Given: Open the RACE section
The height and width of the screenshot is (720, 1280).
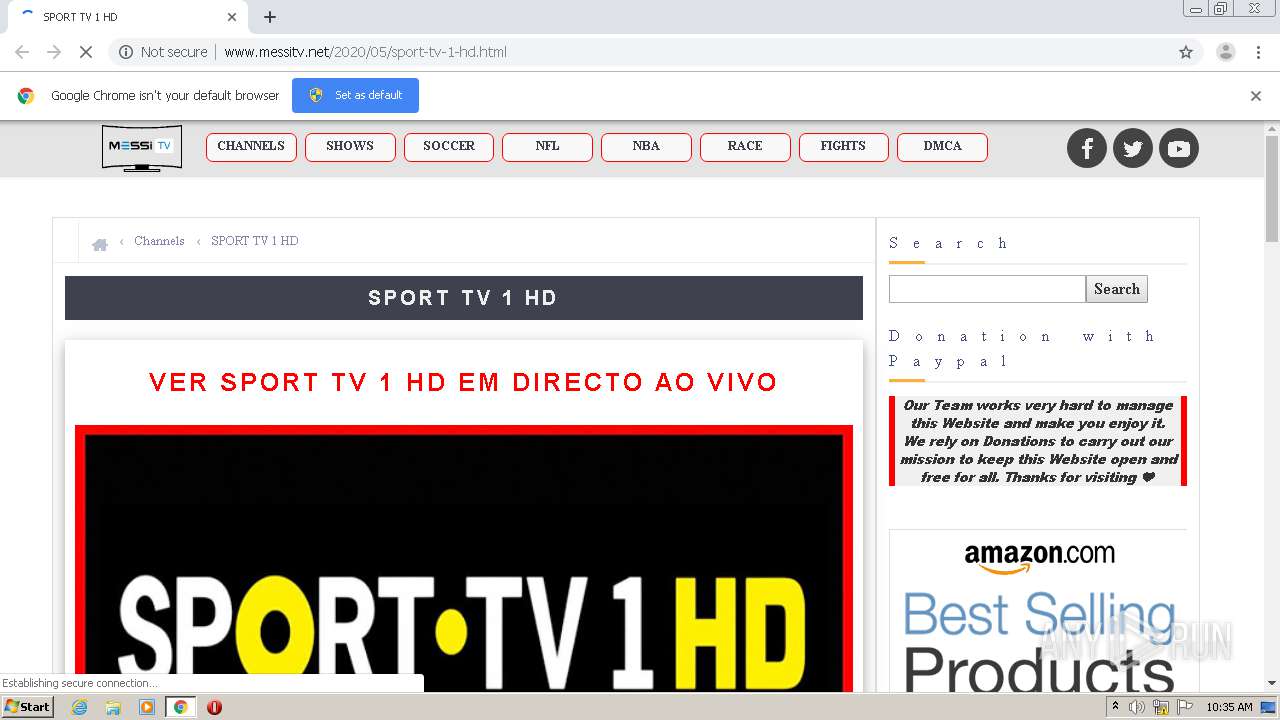Looking at the screenshot, I should [745, 147].
